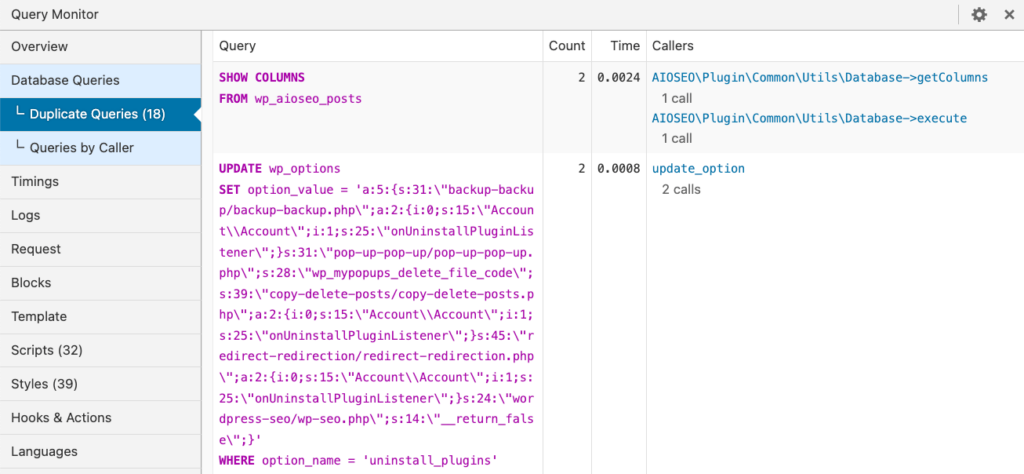Click the 0.0024 time value
The height and width of the screenshot is (474, 1024).
coord(618,78)
